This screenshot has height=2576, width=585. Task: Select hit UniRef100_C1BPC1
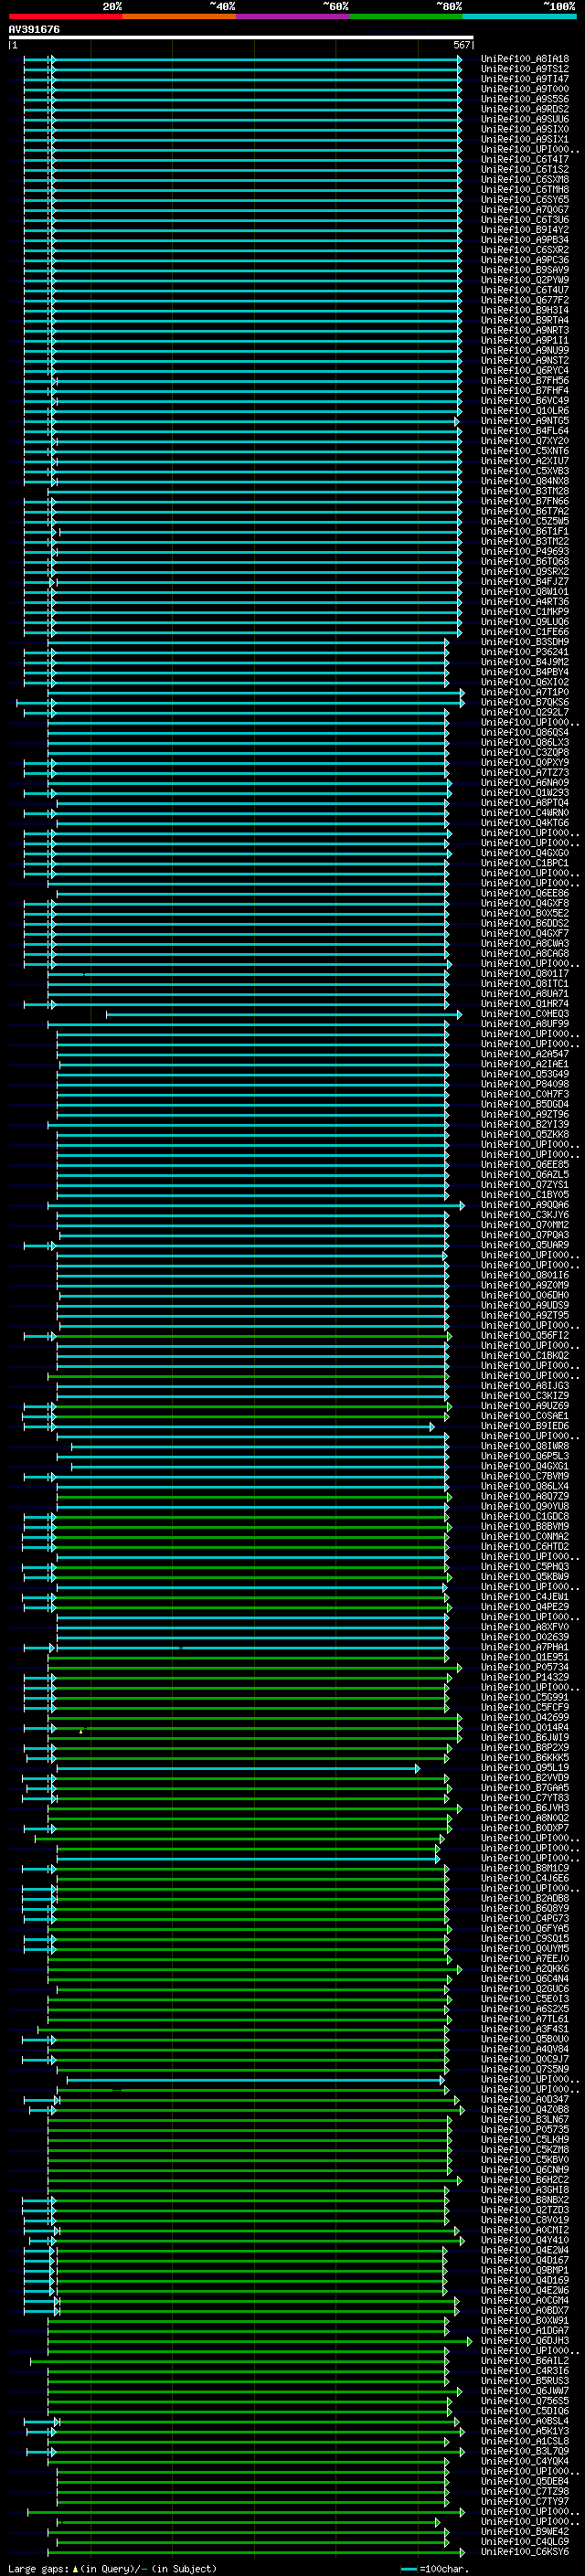coord(525,862)
